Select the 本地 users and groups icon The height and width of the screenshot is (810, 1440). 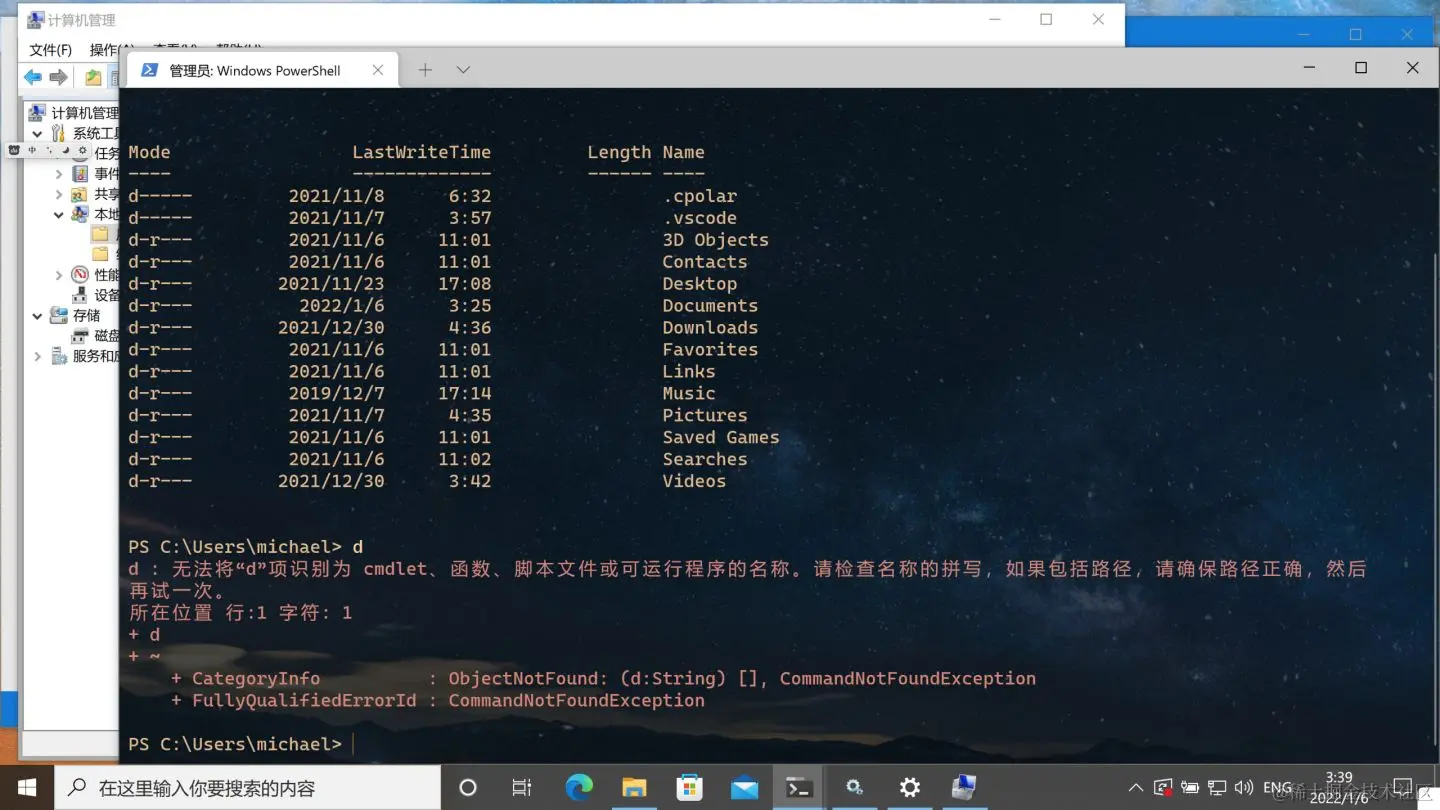(80, 214)
